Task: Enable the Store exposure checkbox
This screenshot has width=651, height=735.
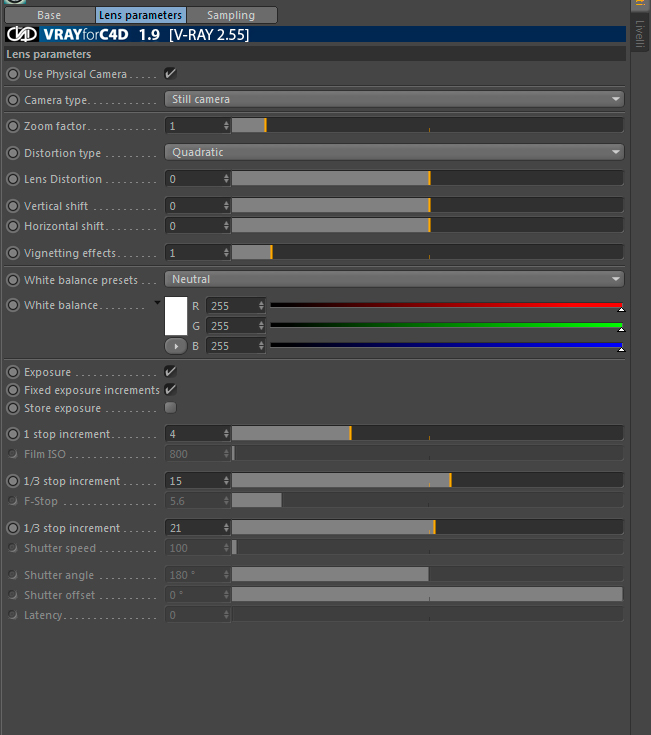Action: pyautogui.click(x=170, y=407)
